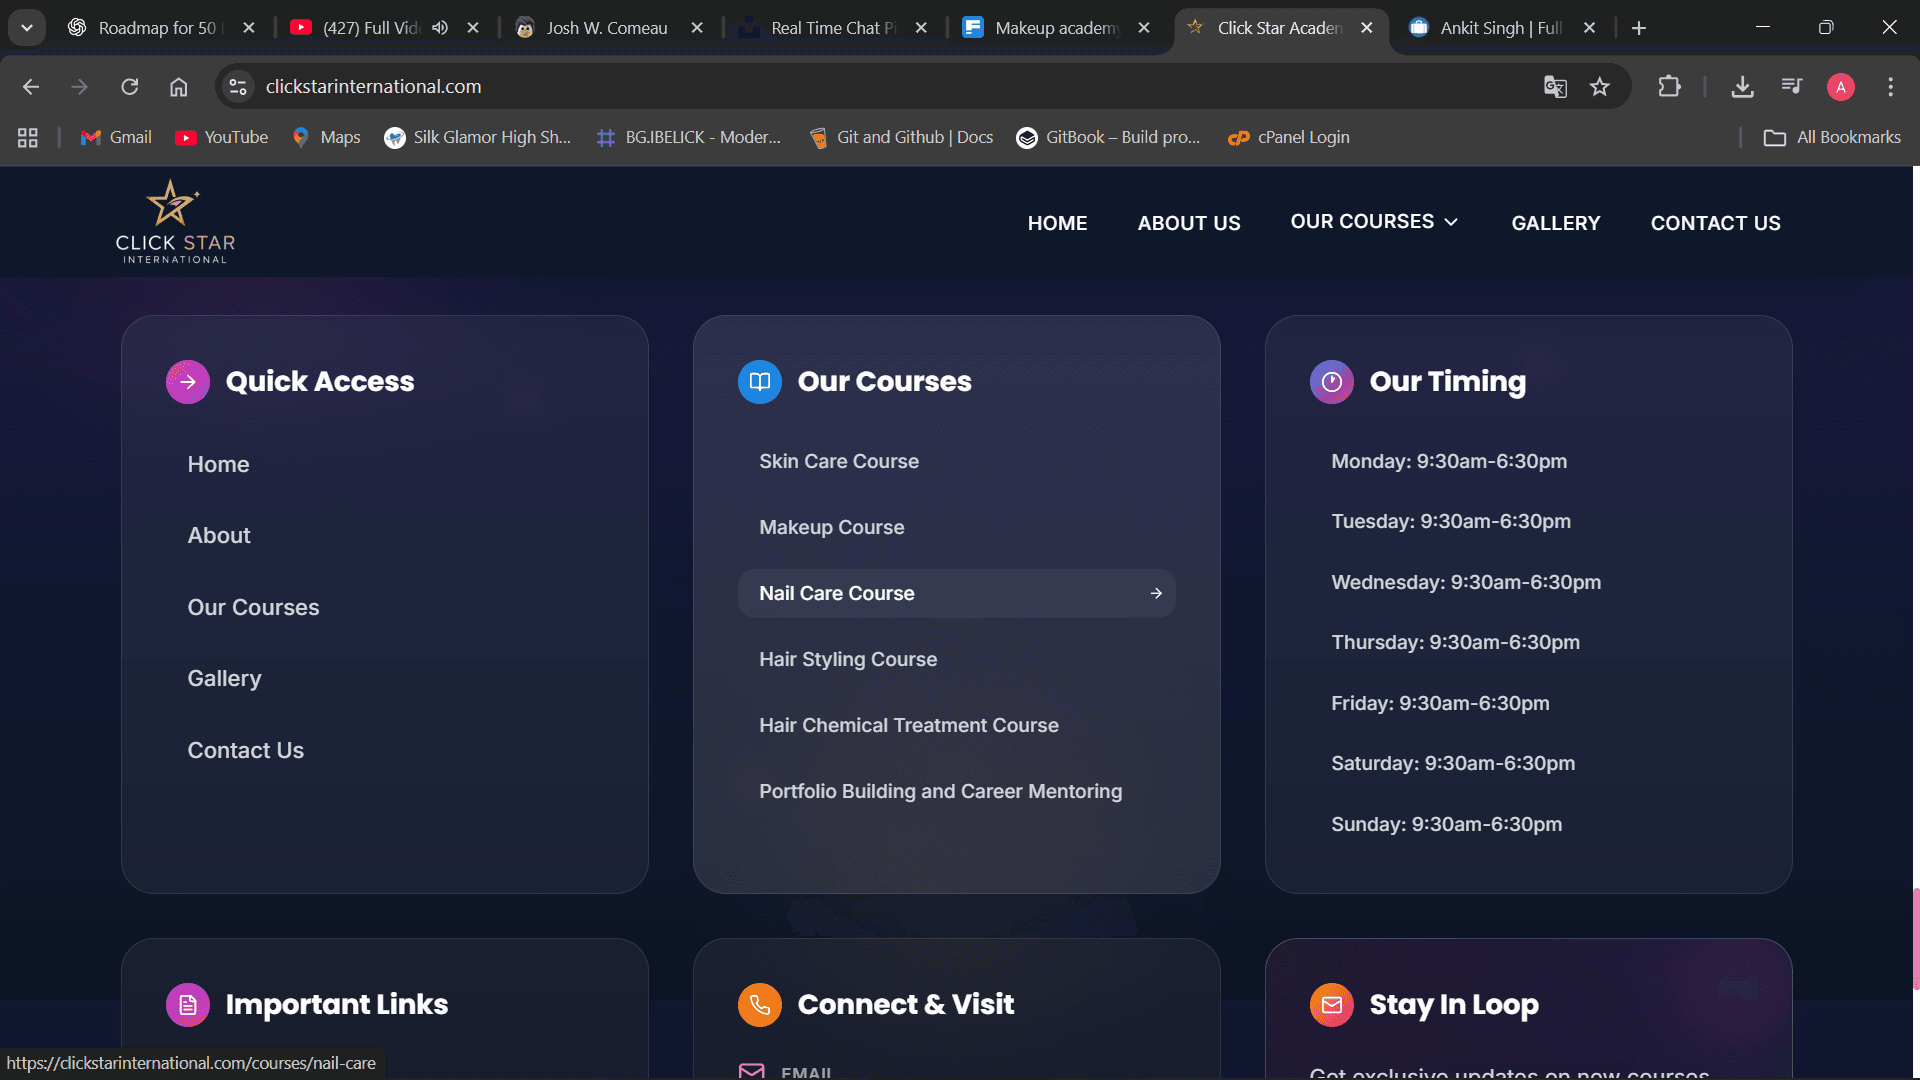The height and width of the screenshot is (1080, 1920).
Task: Switch to the Real Time Chat tab
Action: click(x=830, y=28)
